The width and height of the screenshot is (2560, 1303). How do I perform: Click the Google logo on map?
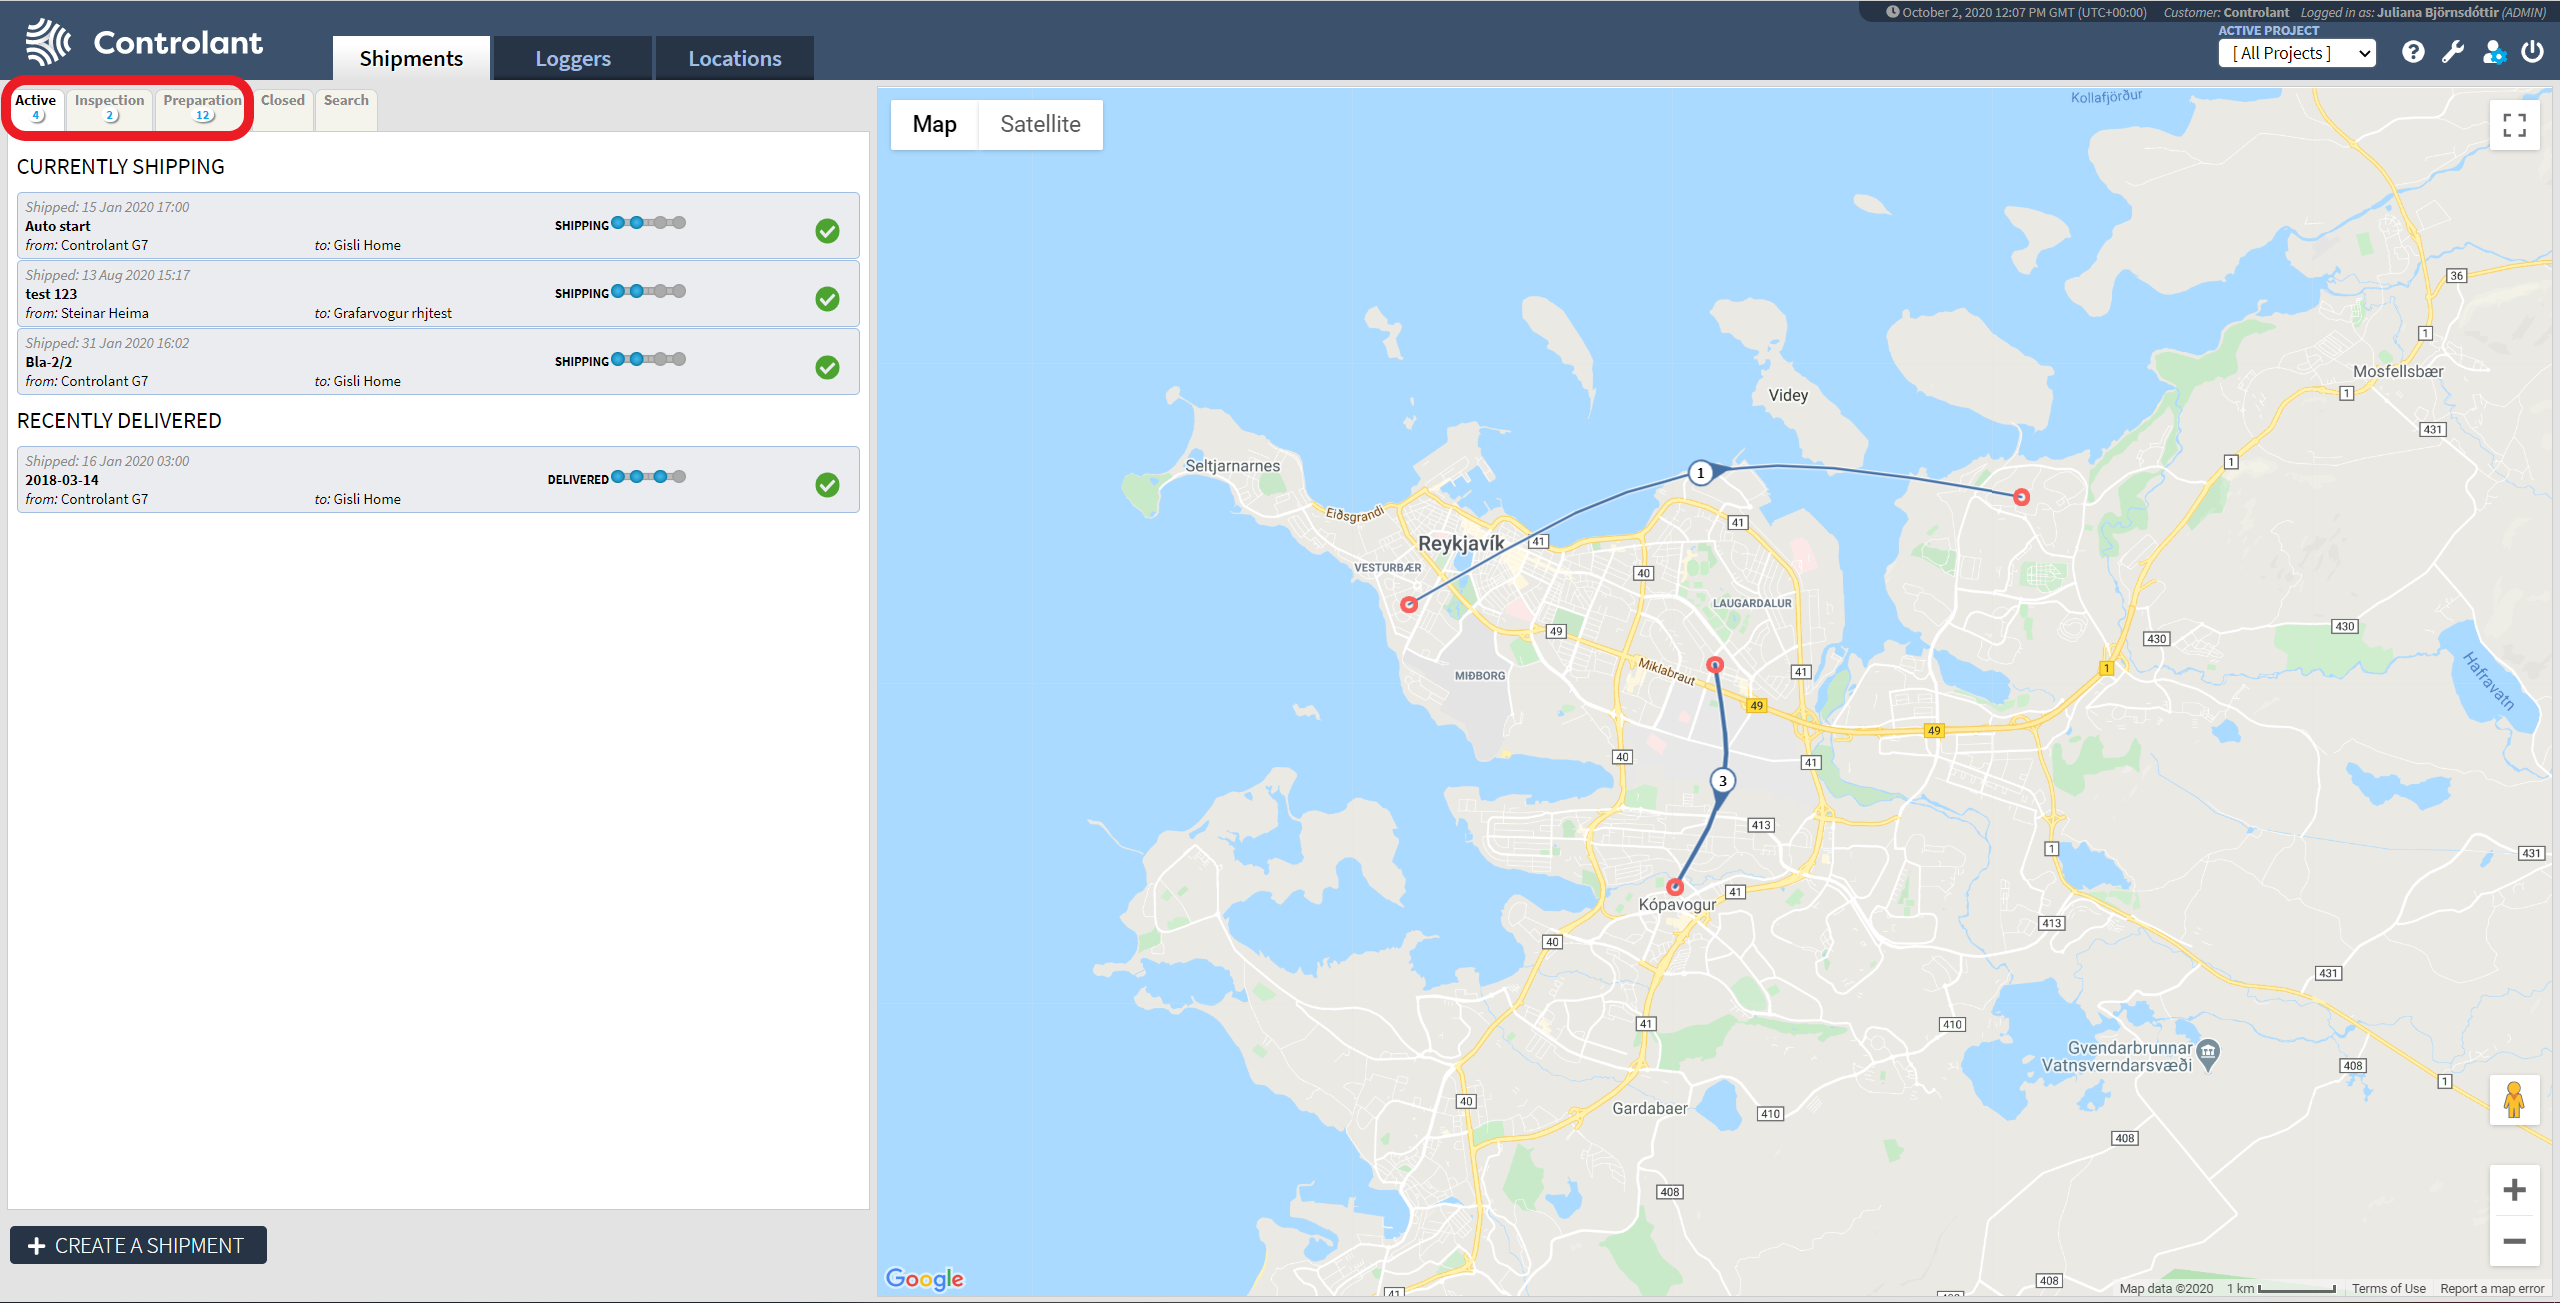click(x=925, y=1279)
